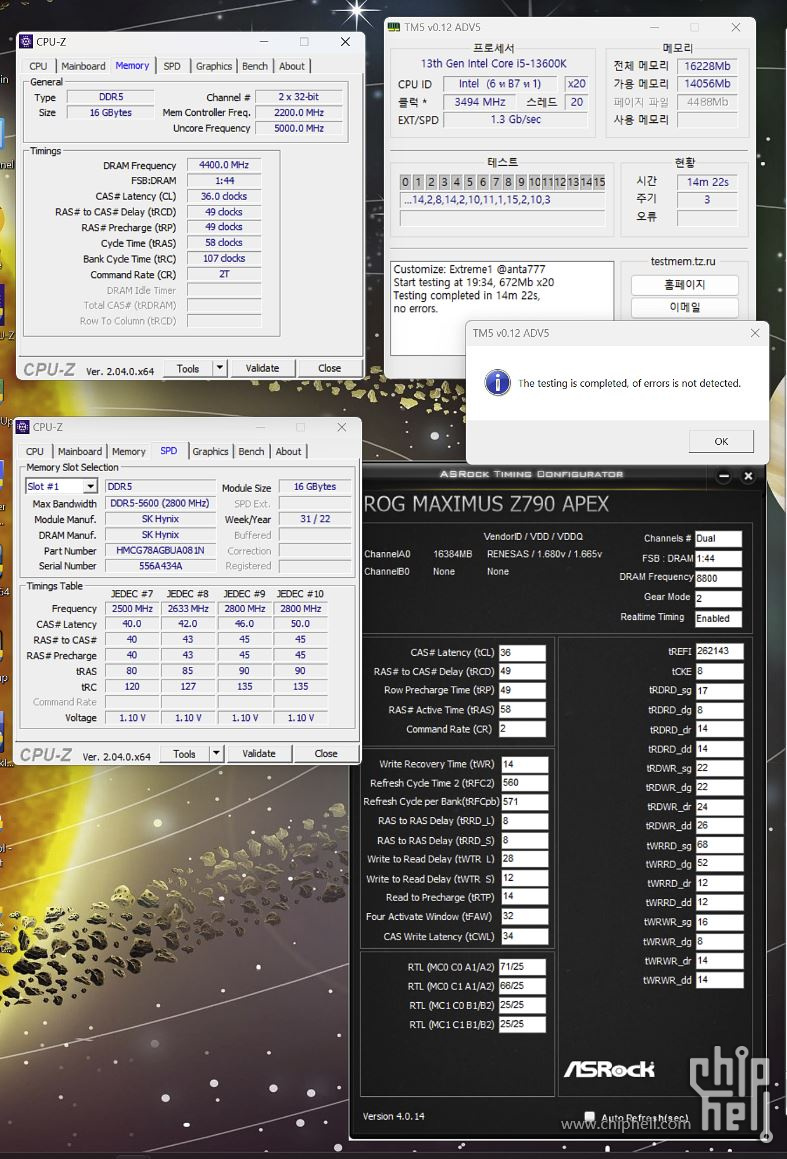Click OK in the TM5 completion dialog
Image resolution: width=787 pixels, height=1159 pixels.
pos(721,441)
